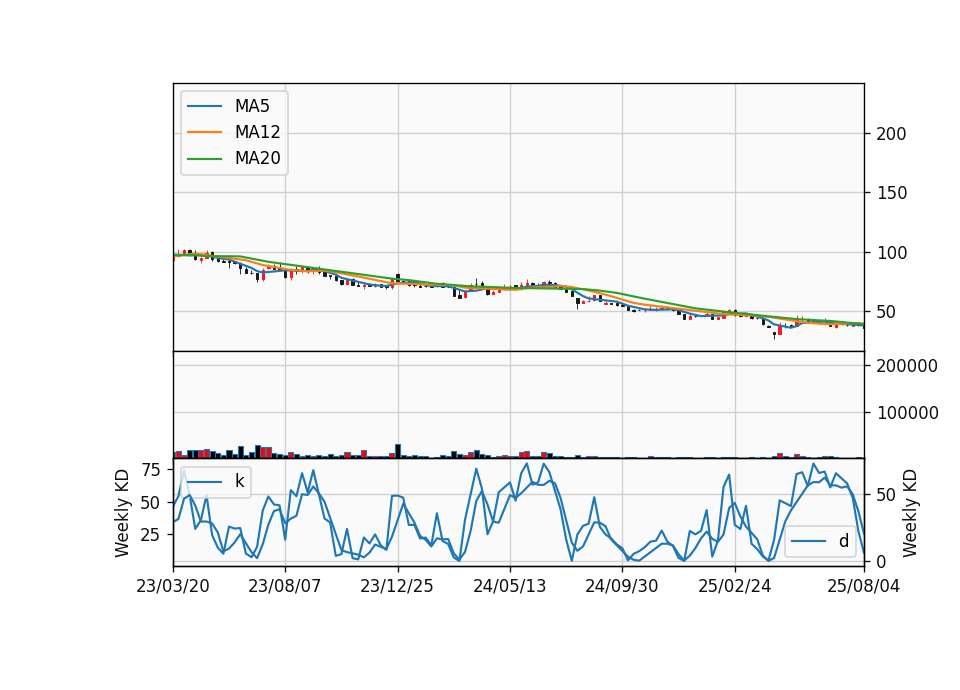Viewport: 960px width, 690px height.
Task: Click the 23/12/25 date axis label
Action: (397, 586)
